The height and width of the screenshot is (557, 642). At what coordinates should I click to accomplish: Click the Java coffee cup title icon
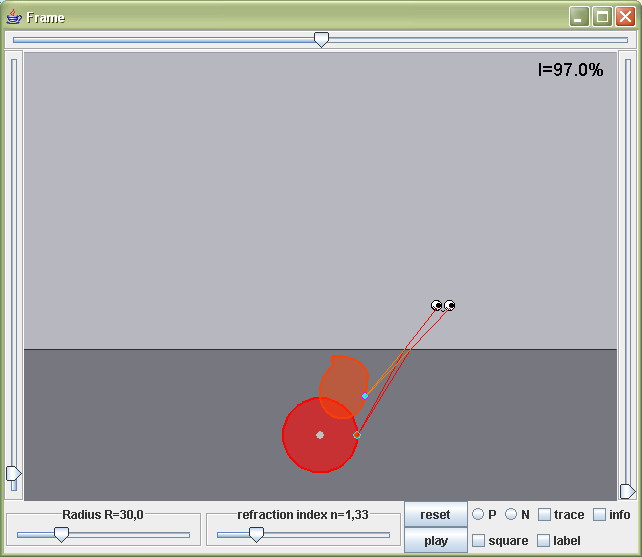pos(14,17)
